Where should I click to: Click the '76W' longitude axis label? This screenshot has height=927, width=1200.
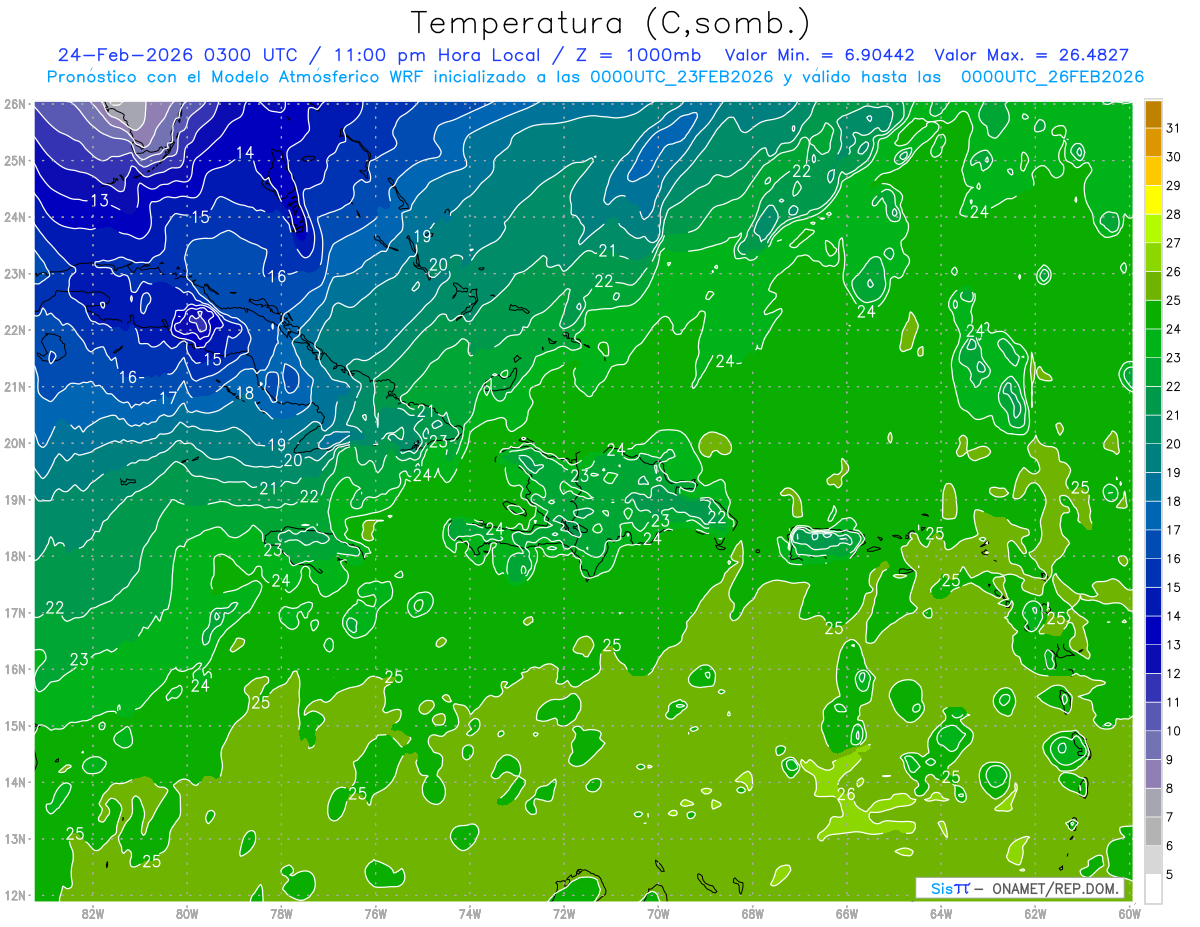pyautogui.click(x=375, y=914)
